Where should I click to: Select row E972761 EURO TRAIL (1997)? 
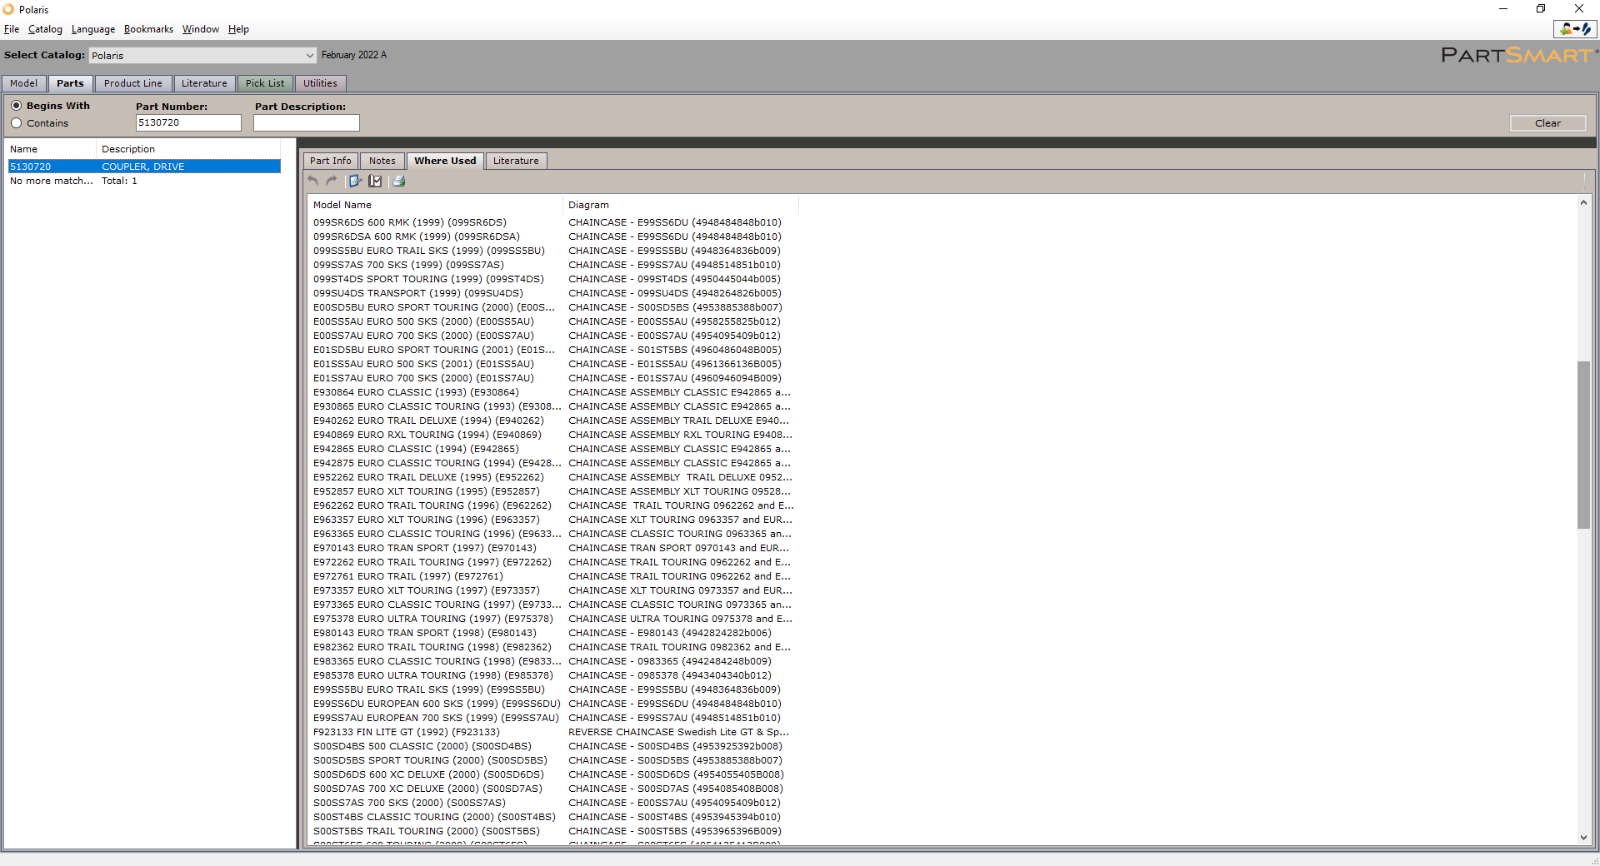tap(408, 576)
